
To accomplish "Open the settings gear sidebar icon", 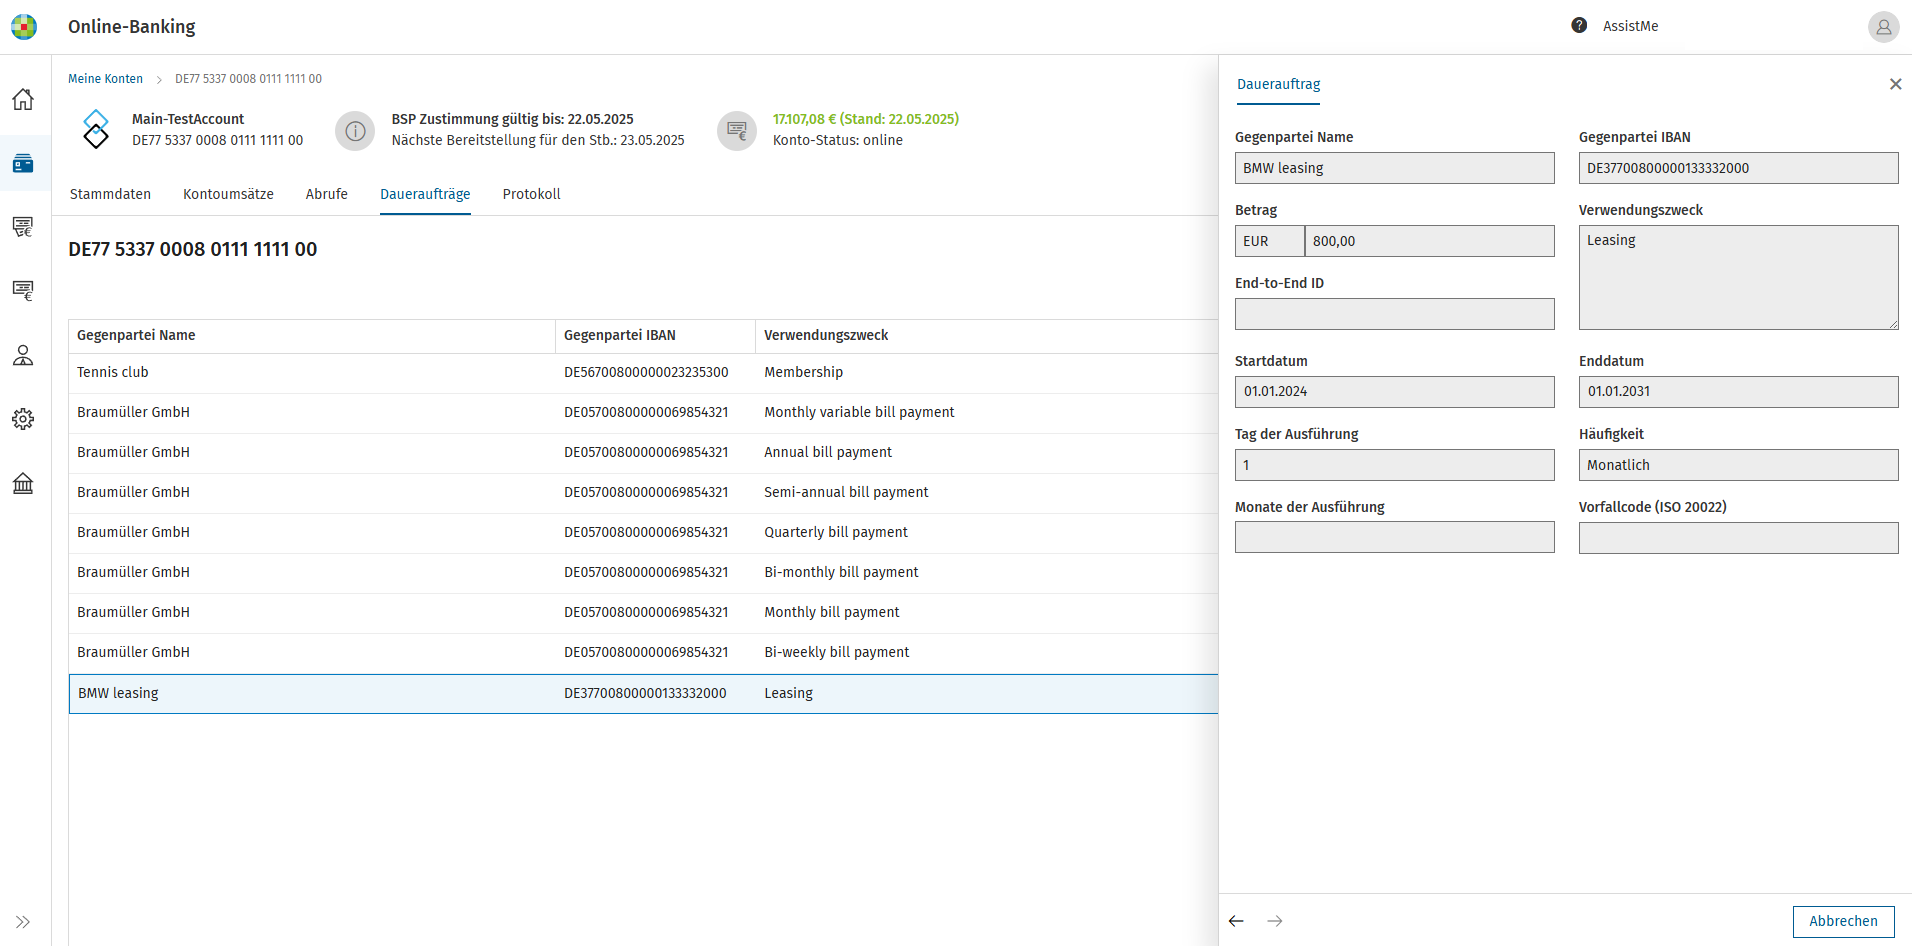I will [x=23, y=419].
